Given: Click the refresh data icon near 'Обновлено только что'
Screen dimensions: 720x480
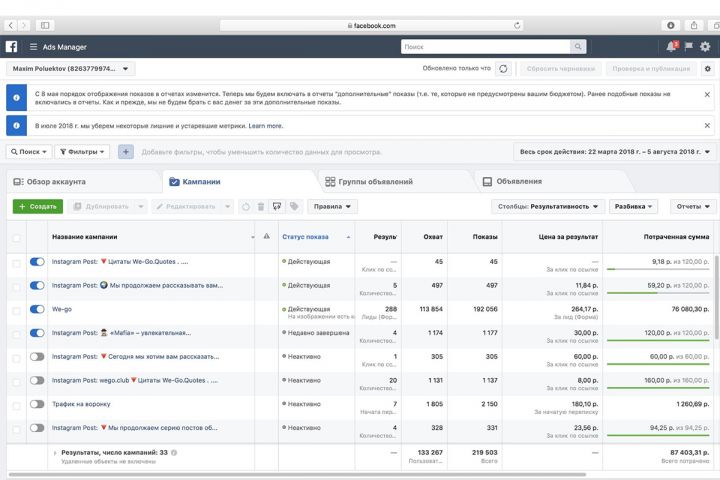Looking at the screenshot, I should click(503, 68).
